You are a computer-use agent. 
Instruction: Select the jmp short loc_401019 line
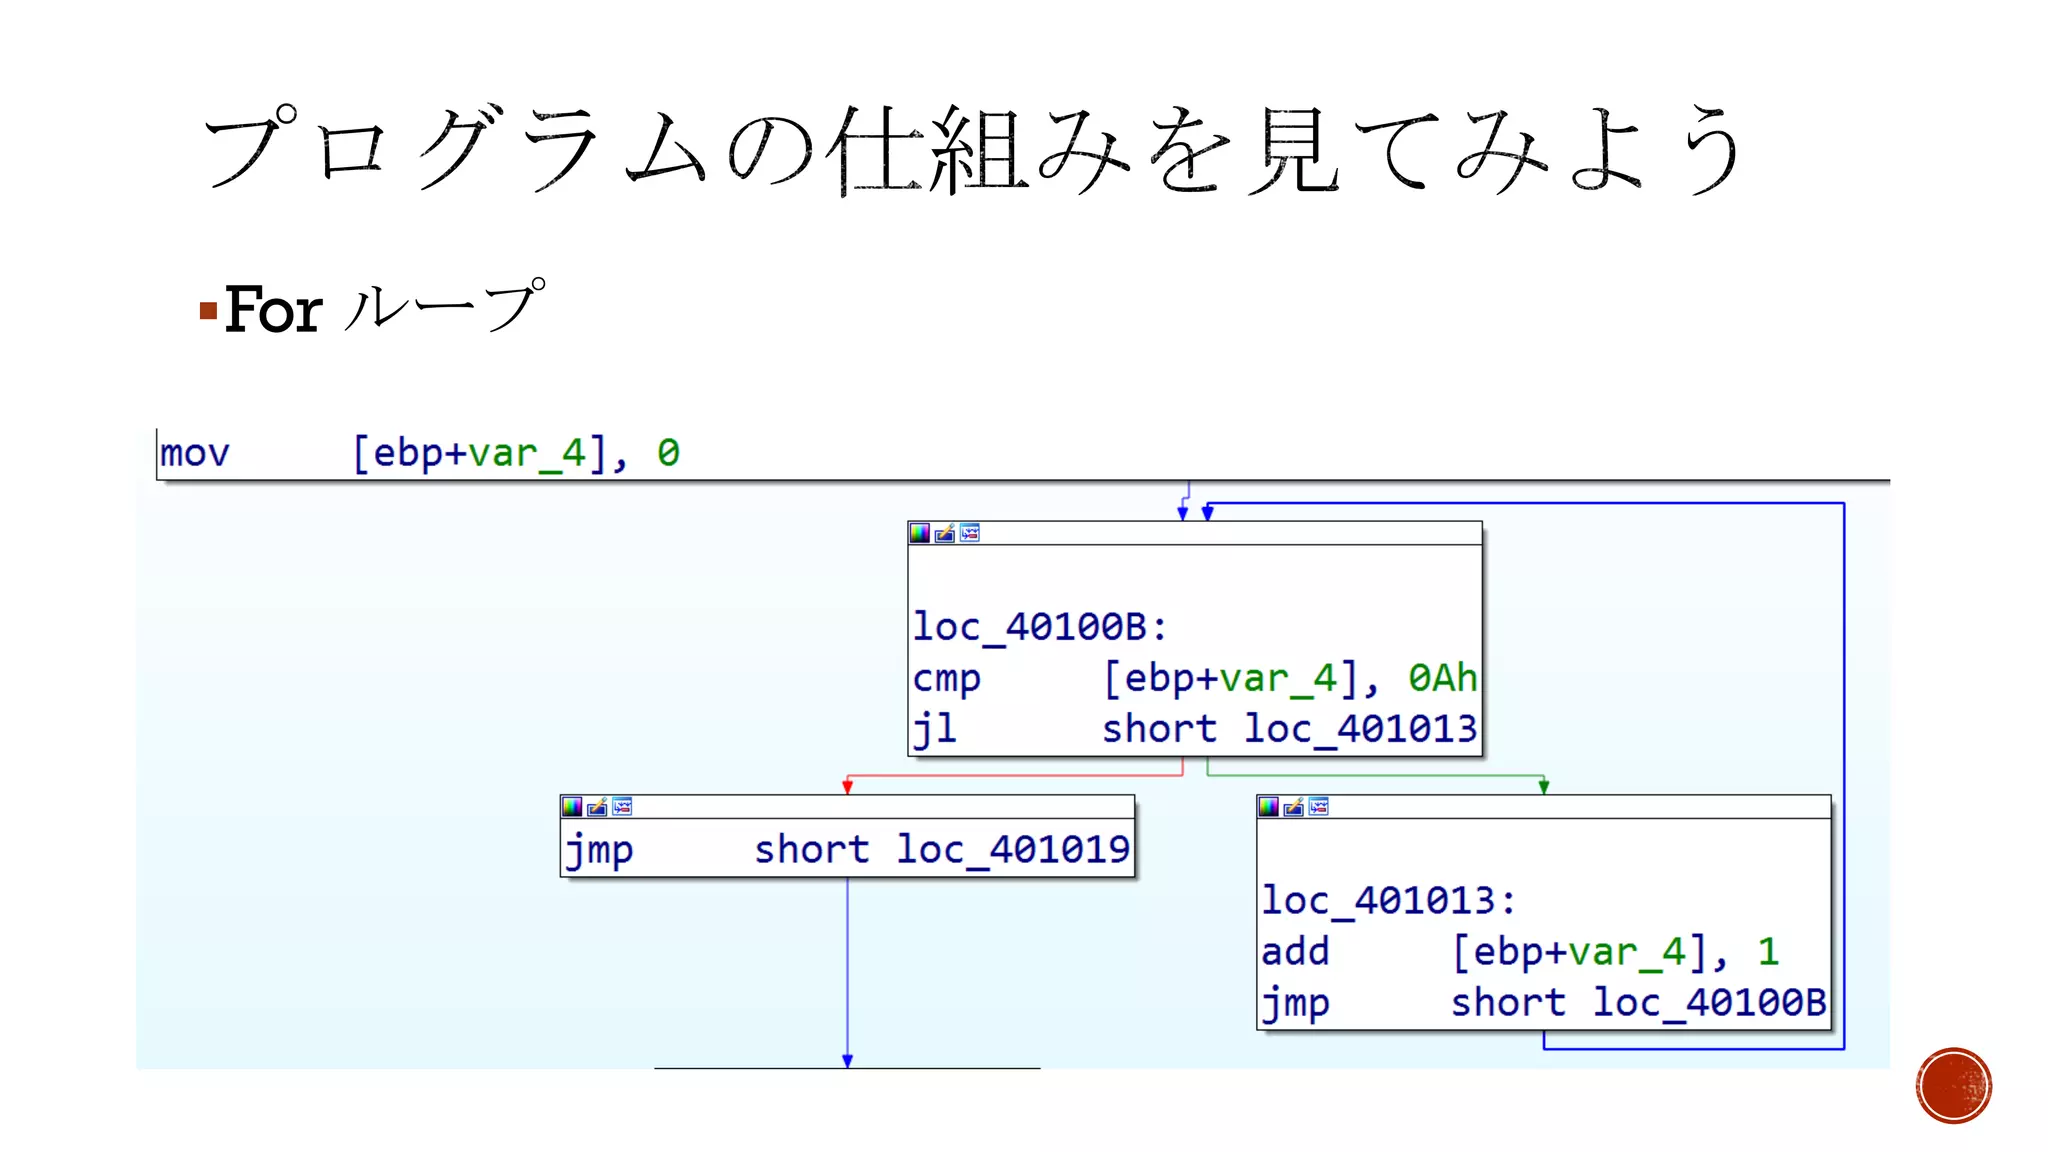click(x=847, y=850)
